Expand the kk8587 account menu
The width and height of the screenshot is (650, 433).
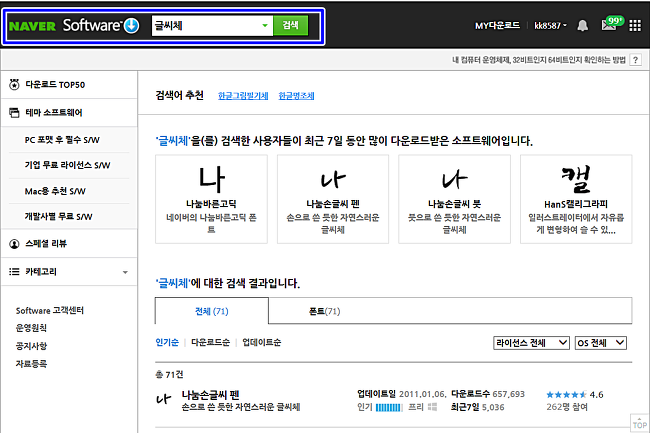click(551, 26)
